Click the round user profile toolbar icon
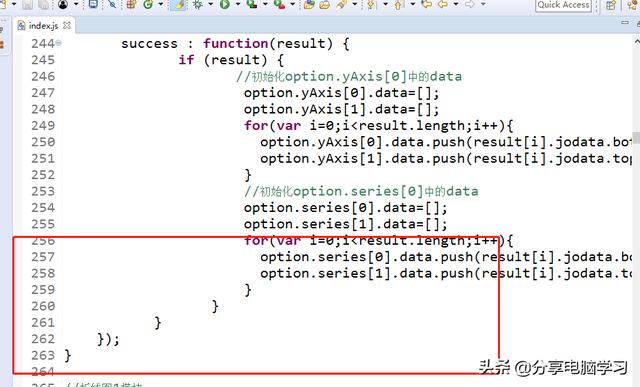 tap(63, 4)
